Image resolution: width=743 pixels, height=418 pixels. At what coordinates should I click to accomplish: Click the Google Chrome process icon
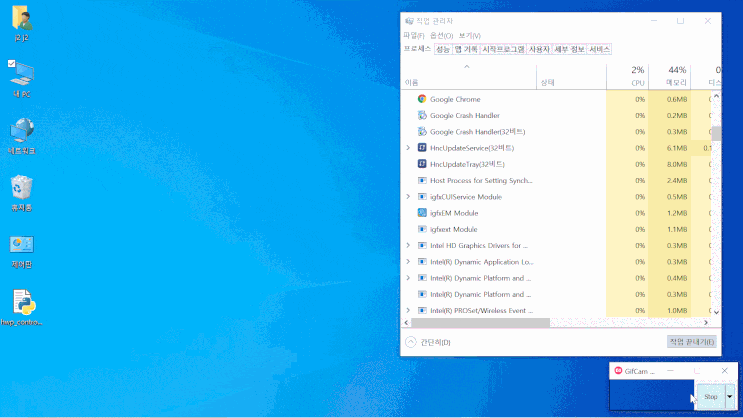pos(422,99)
